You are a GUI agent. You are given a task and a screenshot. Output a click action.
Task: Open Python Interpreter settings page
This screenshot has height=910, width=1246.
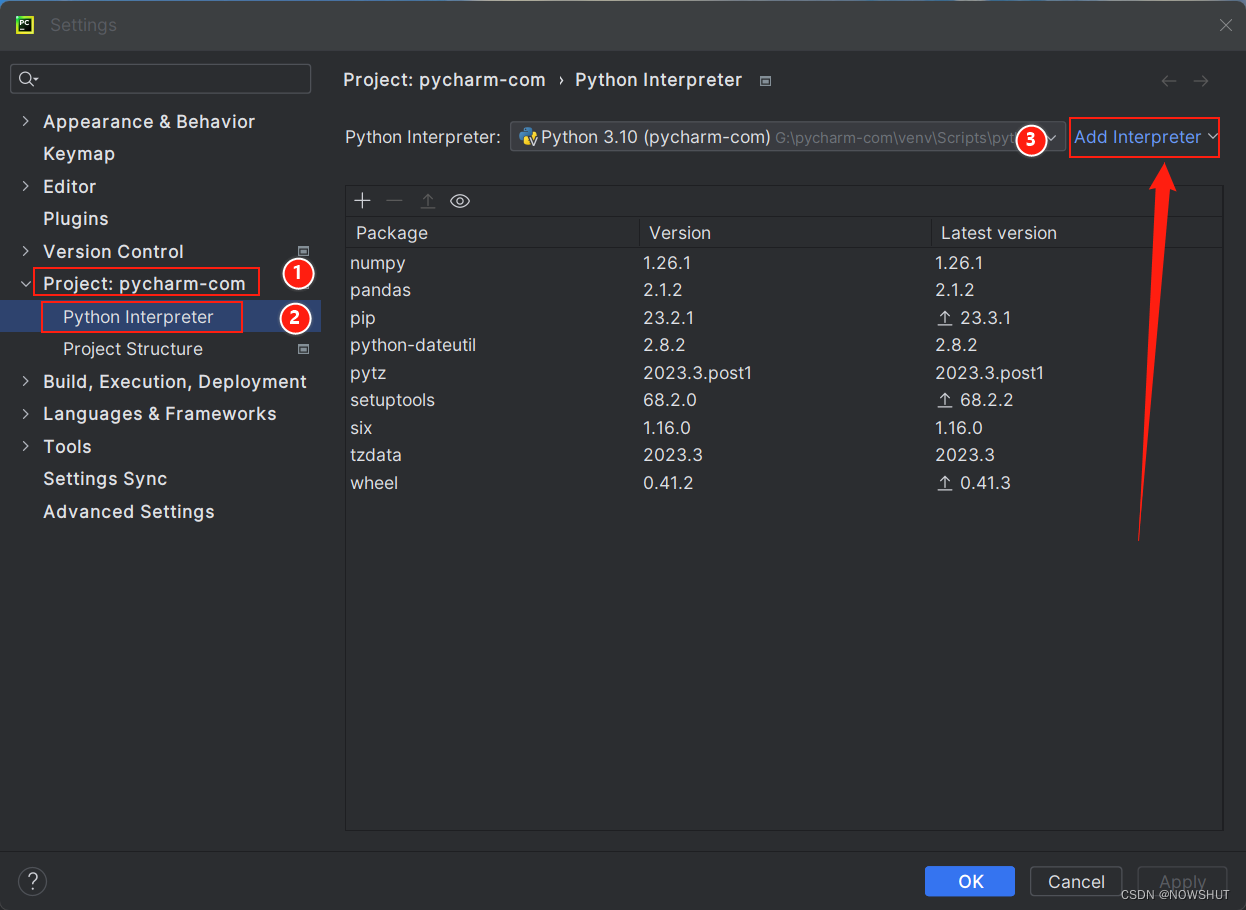click(138, 317)
